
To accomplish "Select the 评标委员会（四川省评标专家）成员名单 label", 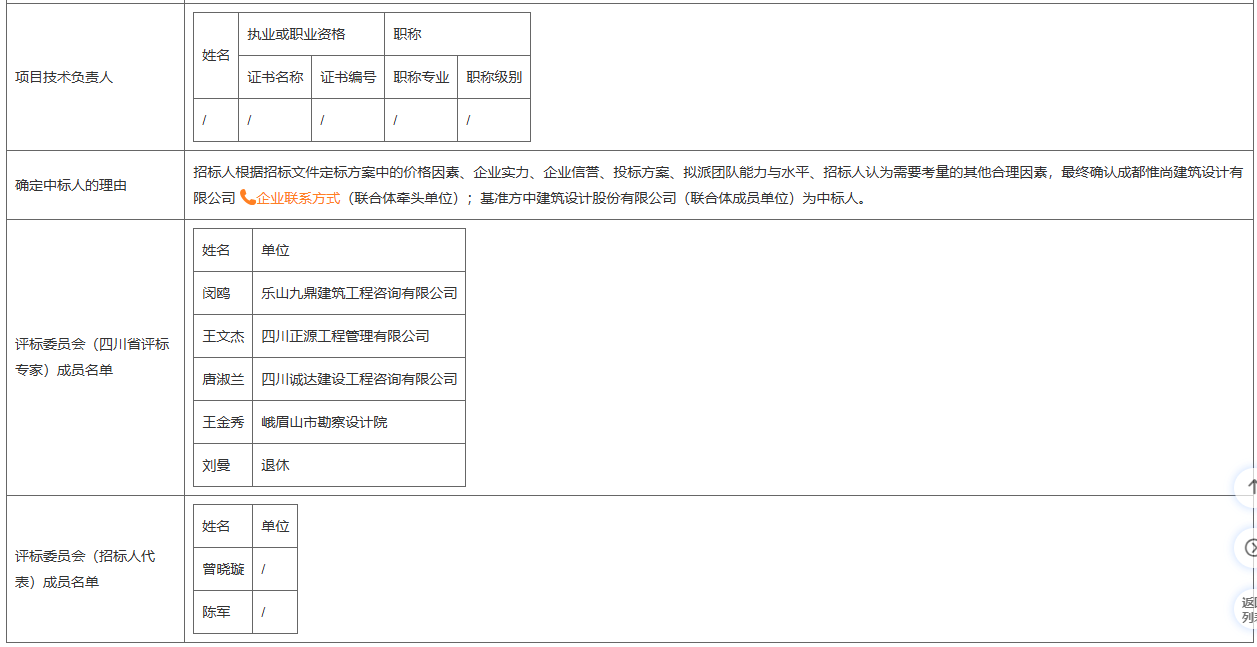I will point(92,357).
